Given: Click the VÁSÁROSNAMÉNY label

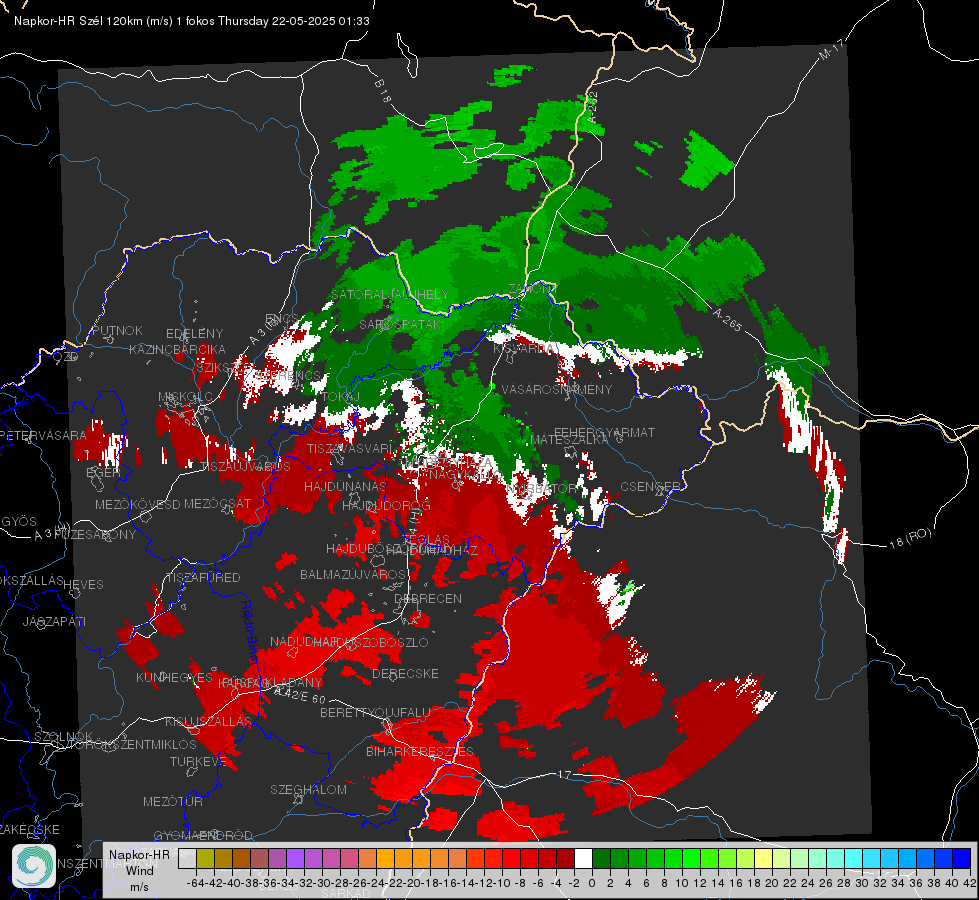Looking at the screenshot, I should coord(557,389).
